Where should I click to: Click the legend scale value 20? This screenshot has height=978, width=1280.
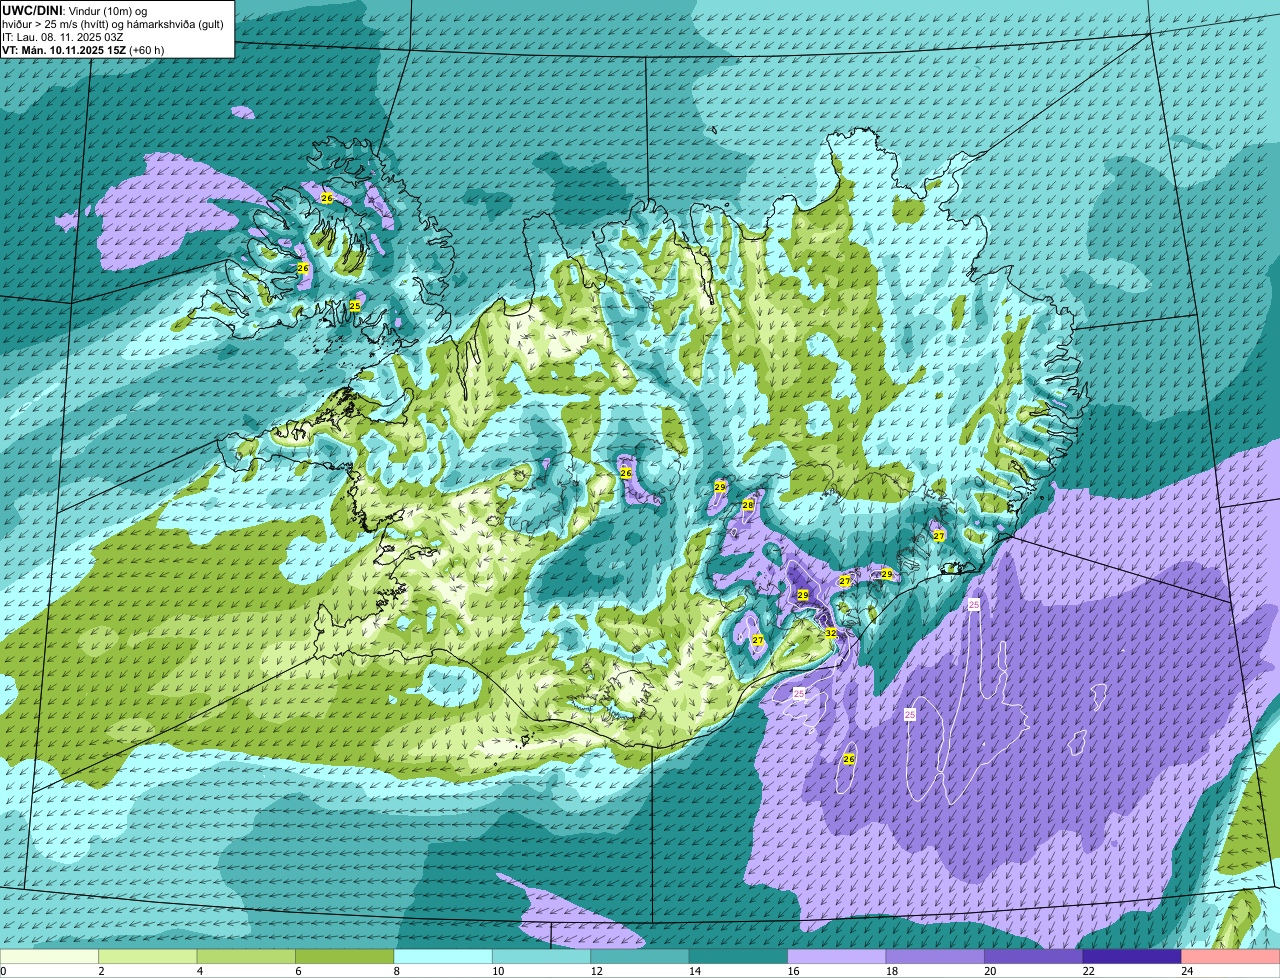[990, 971]
